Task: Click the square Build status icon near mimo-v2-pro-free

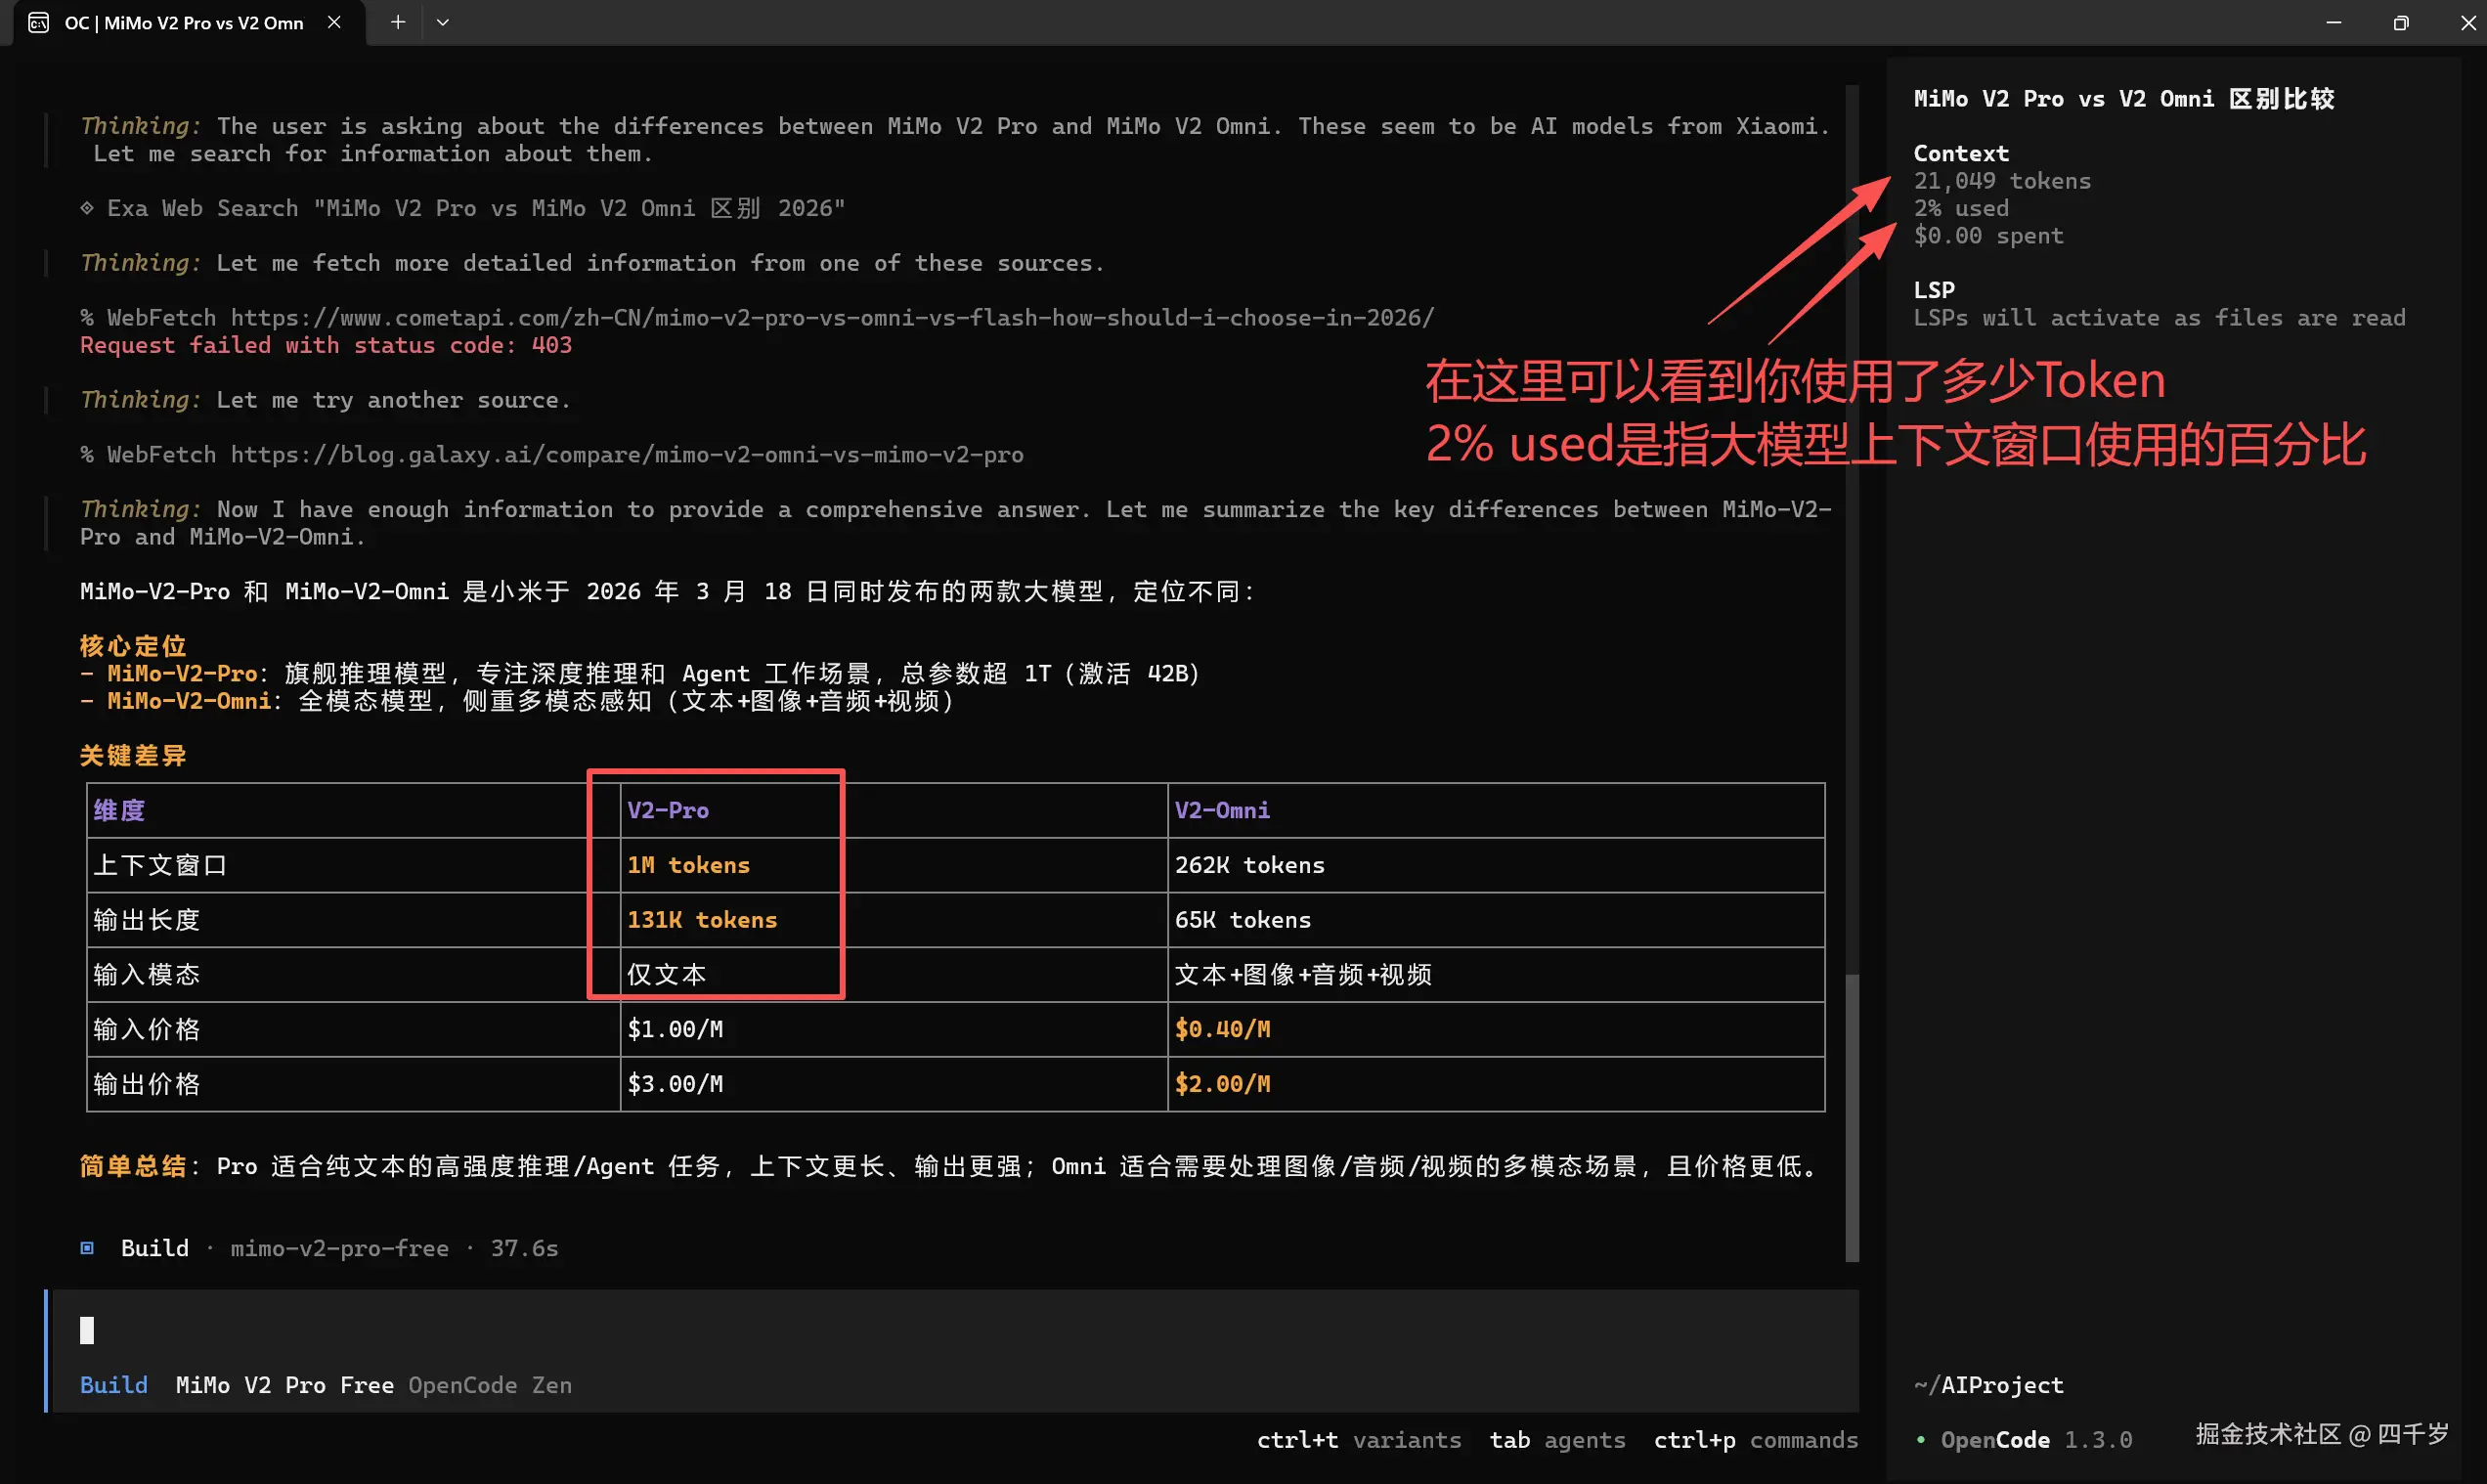Action: pos(87,1247)
